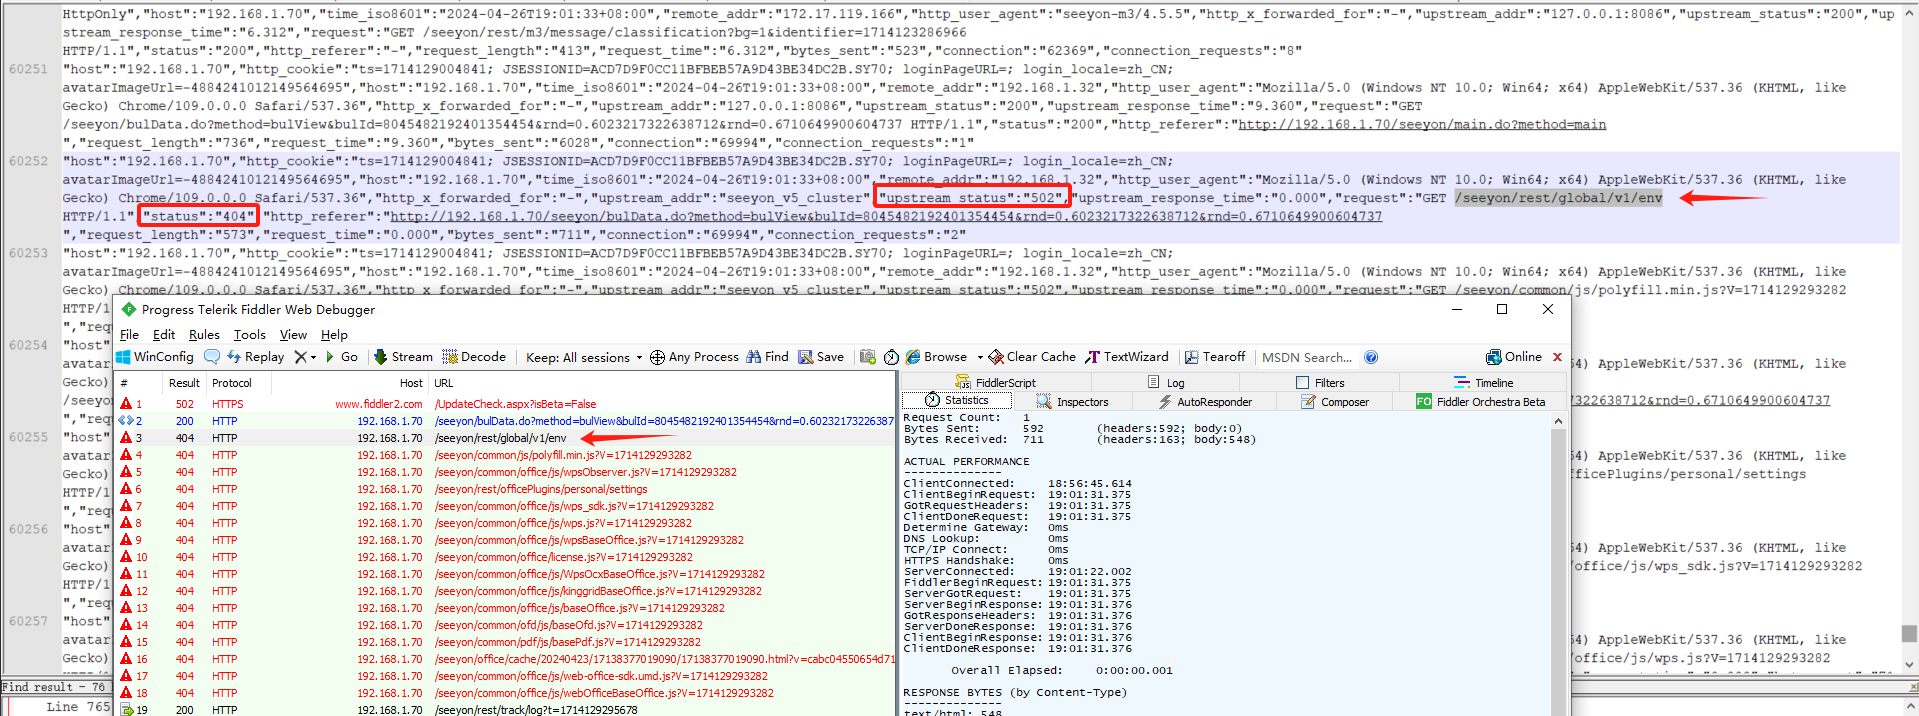1919x716 pixels.
Task: Open the Help menu
Action: click(334, 335)
